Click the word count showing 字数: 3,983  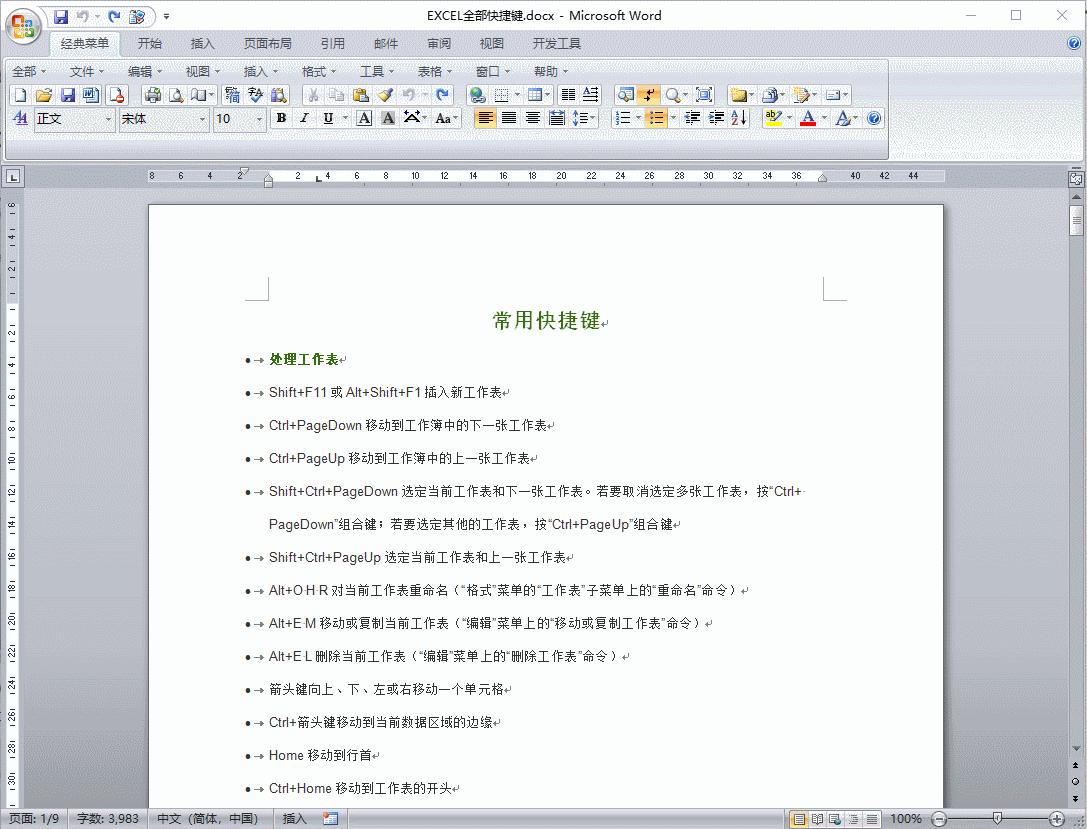click(x=107, y=817)
